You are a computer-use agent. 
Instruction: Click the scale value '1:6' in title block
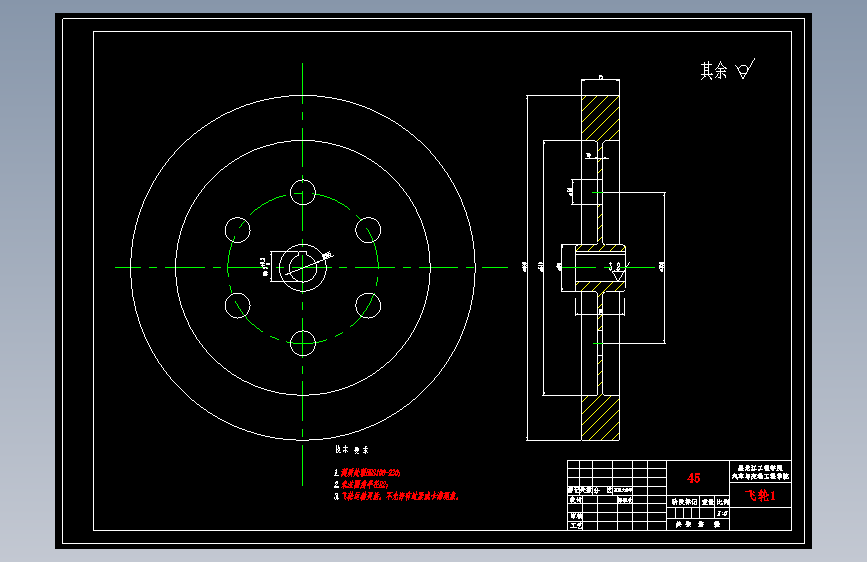pos(722,514)
